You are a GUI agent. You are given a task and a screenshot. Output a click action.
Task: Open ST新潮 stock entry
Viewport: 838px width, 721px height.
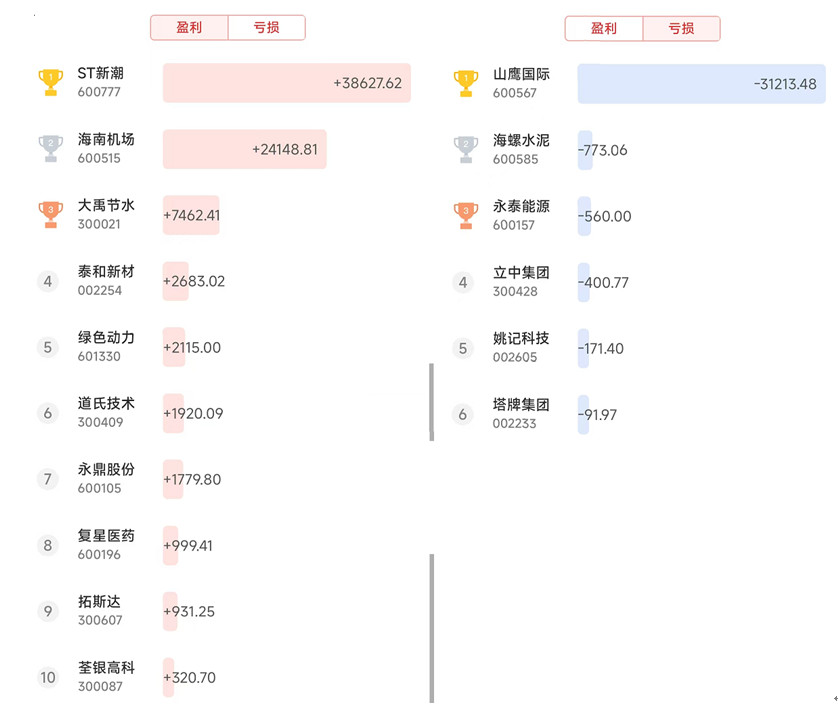[x=101, y=82]
